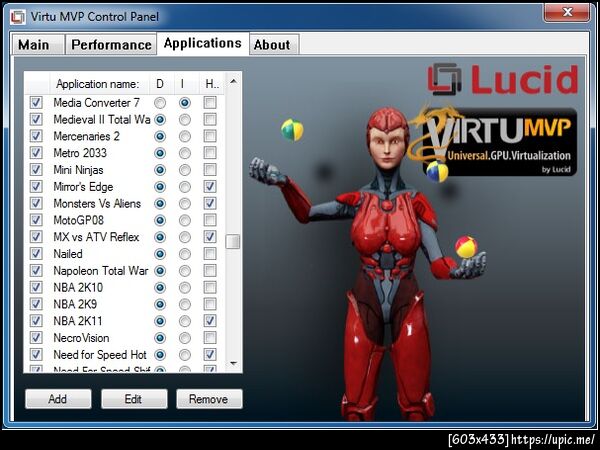
Task: Click the list scrollbar down arrow
Action: coord(233,363)
